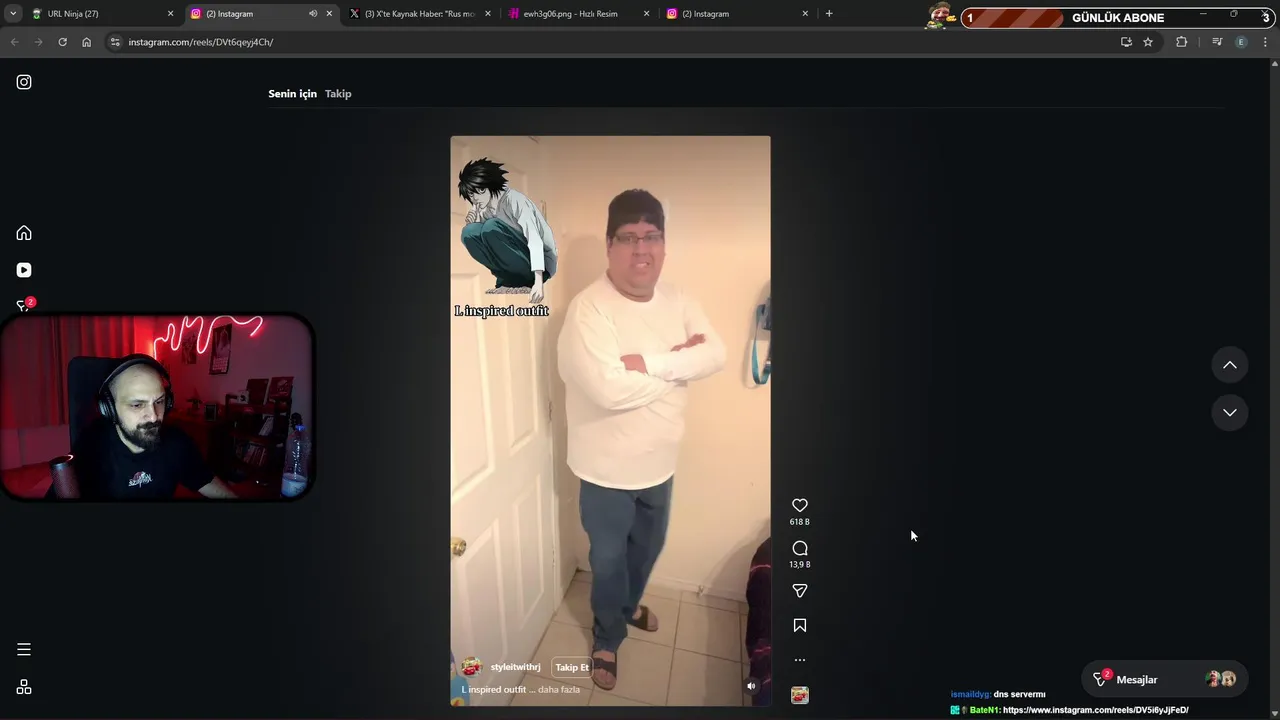
Task: Click the reel video to pause
Action: 610,420
